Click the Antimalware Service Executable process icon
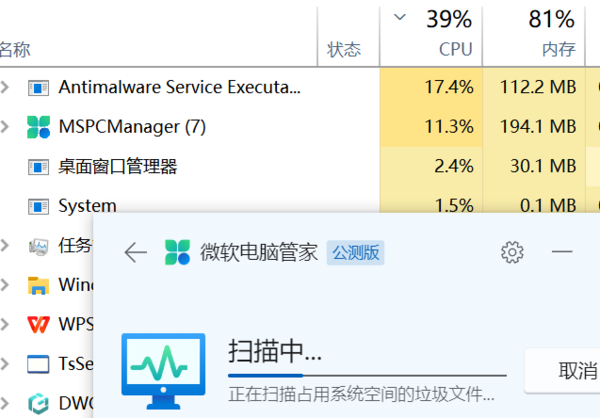 [x=39, y=87]
